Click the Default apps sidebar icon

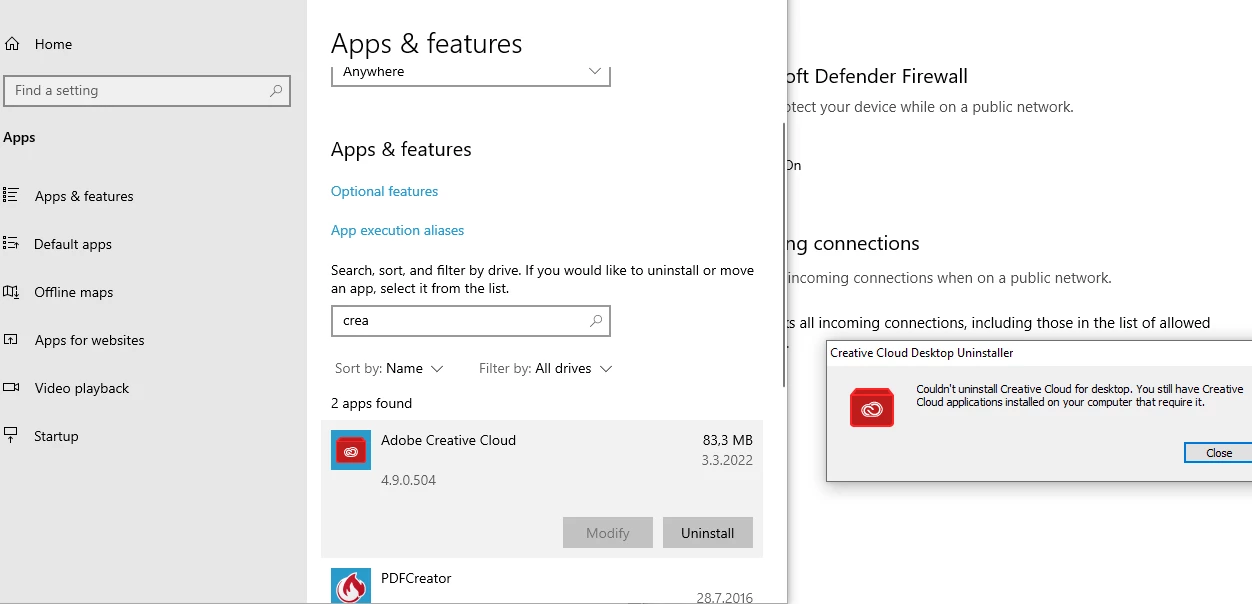[x=11, y=243]
